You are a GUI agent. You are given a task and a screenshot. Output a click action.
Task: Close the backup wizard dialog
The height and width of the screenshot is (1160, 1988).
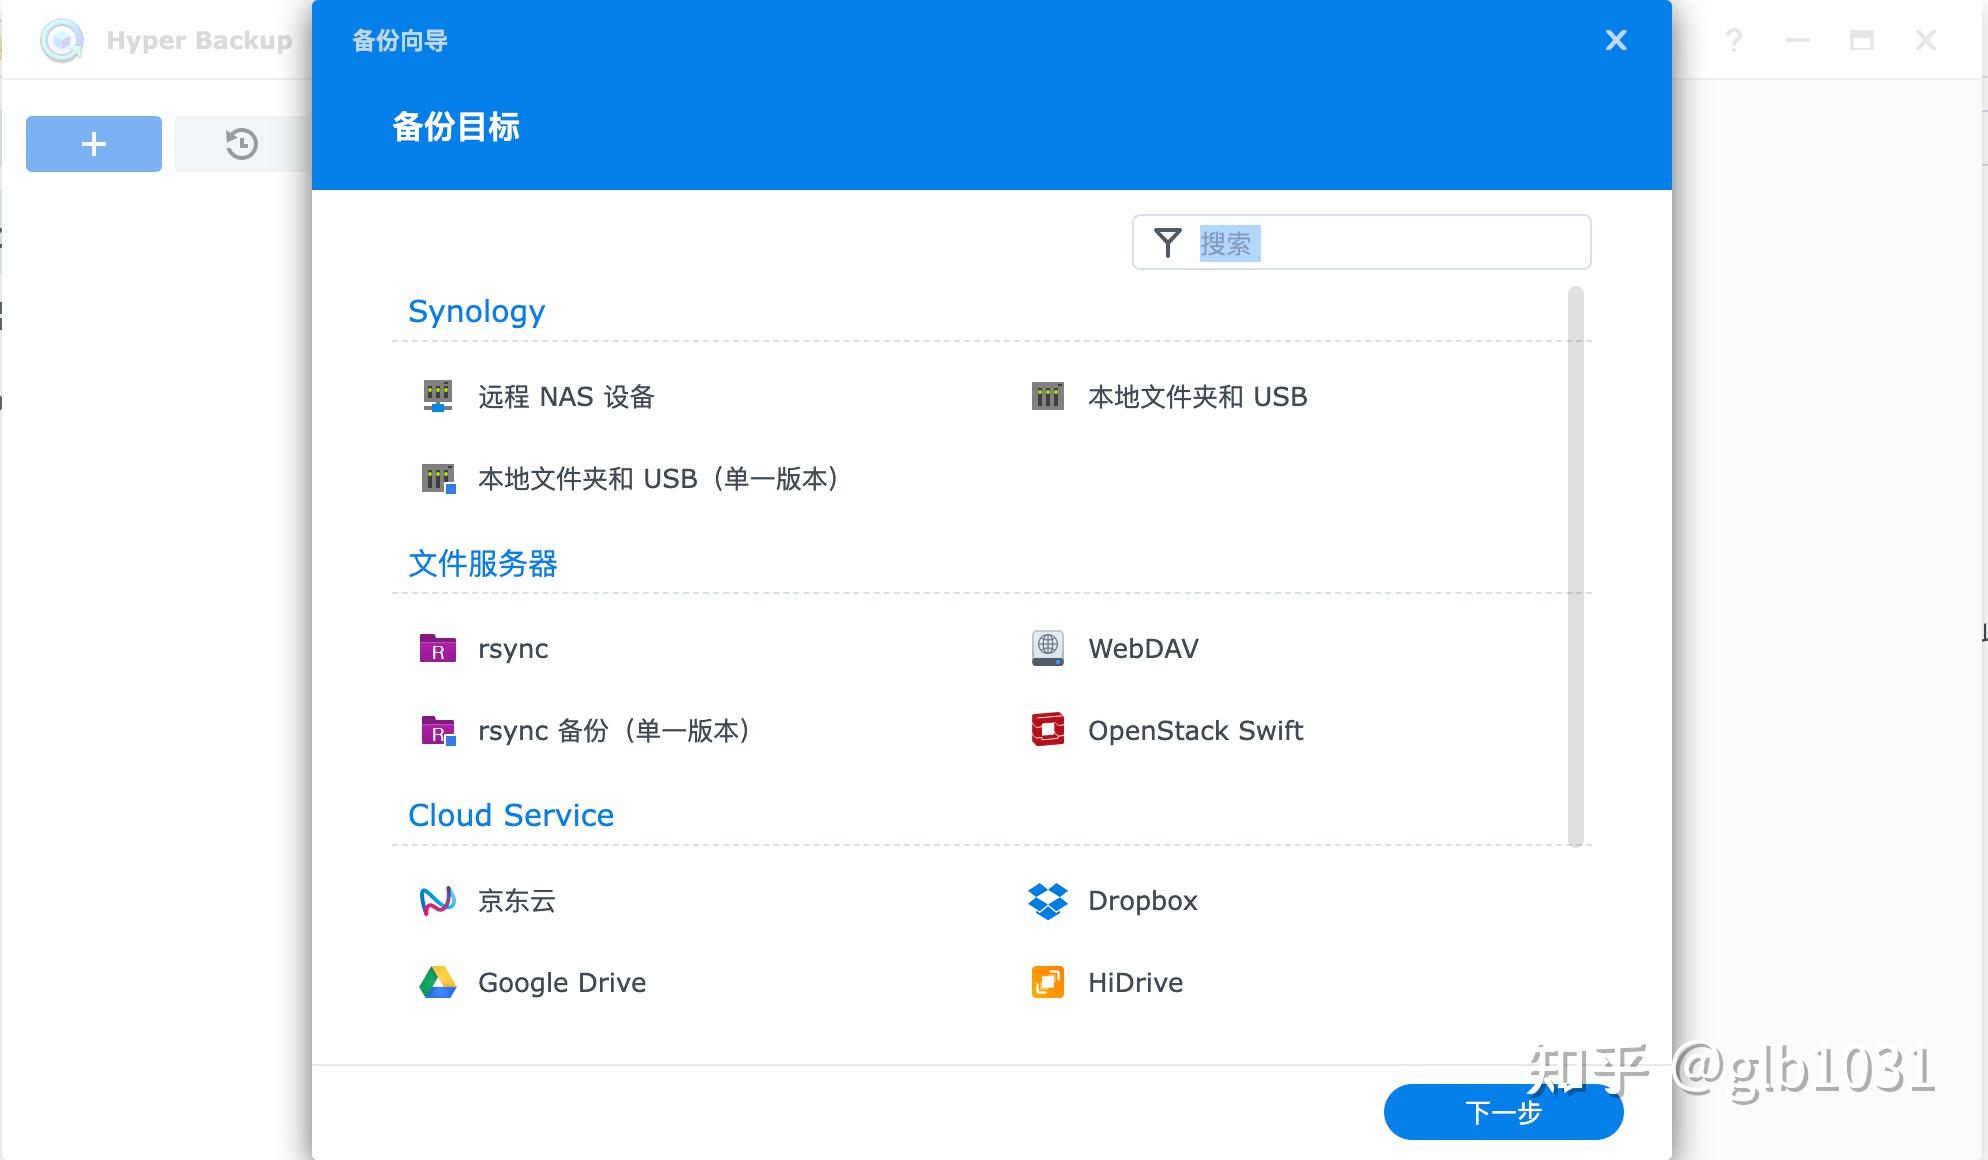click(x=1615, y=40)
